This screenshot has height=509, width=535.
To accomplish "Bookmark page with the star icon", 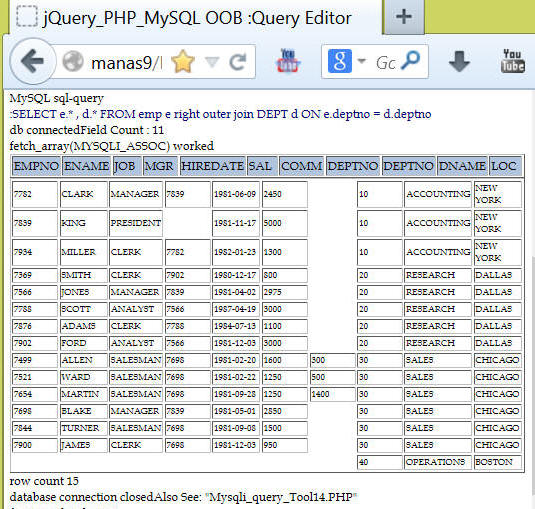I will [183, 62].
